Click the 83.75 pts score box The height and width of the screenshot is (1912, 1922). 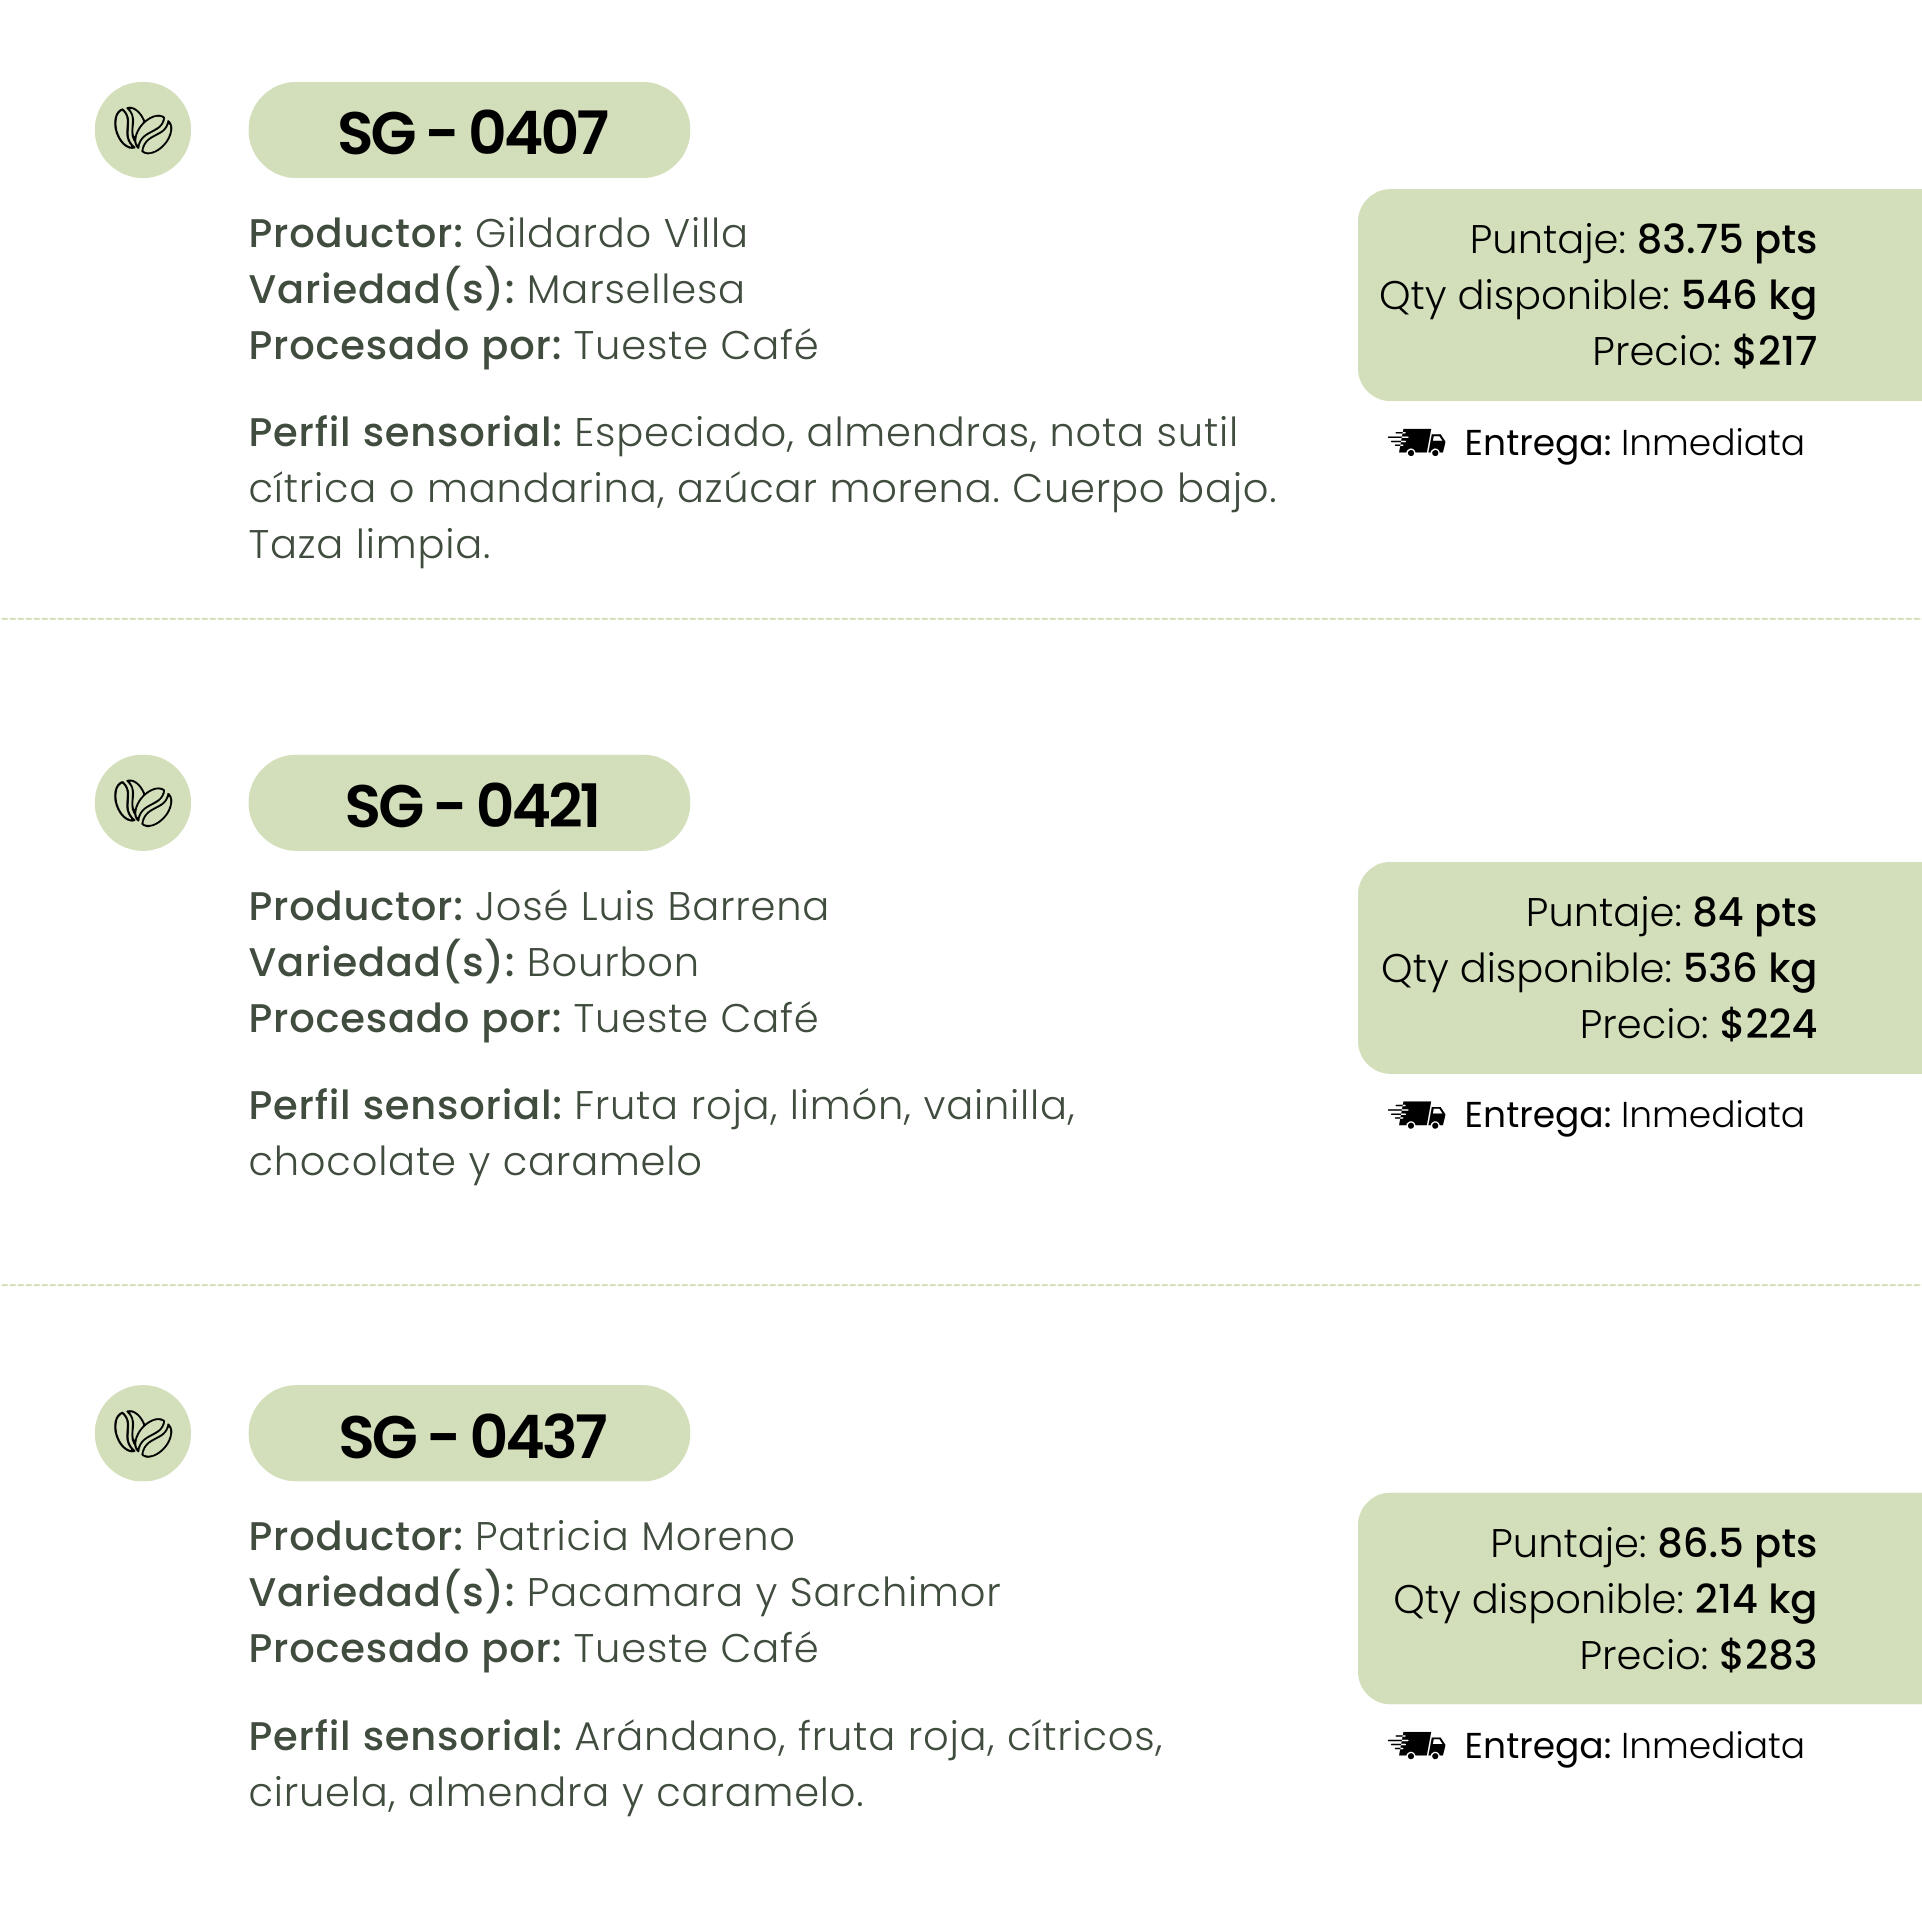click(x=1640, y=295)
